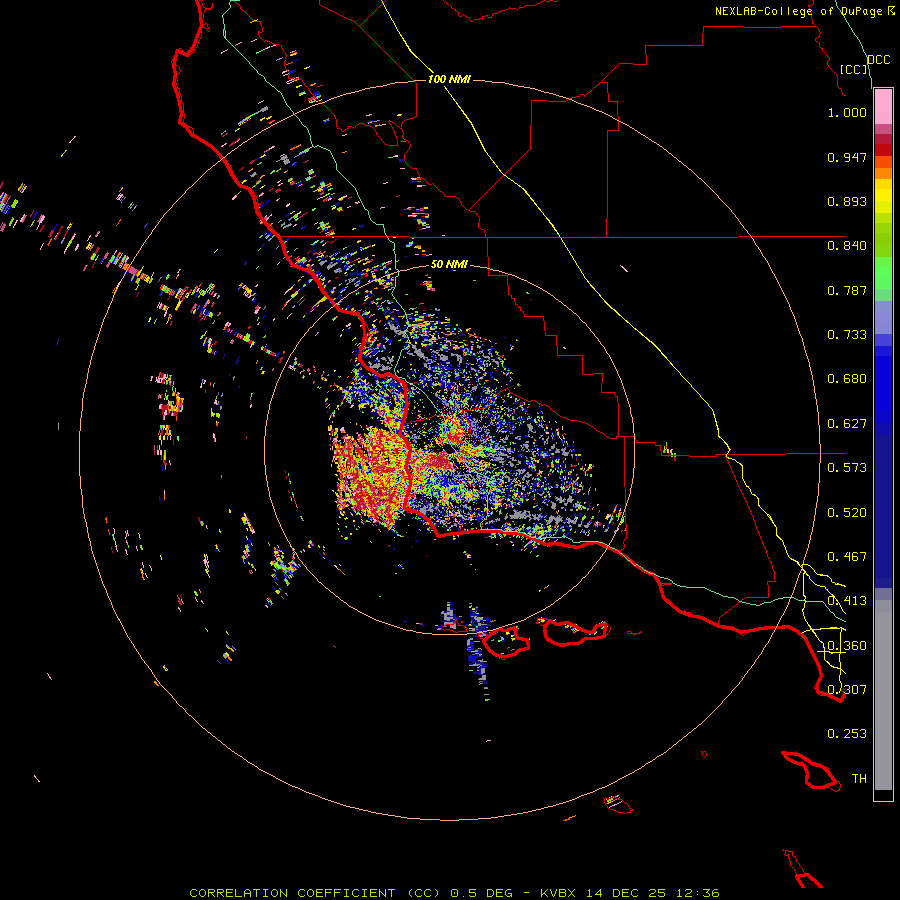Click the pink swatch beside 1.000
This screenshot has height=900, width=900.
[x=883, y=107]
